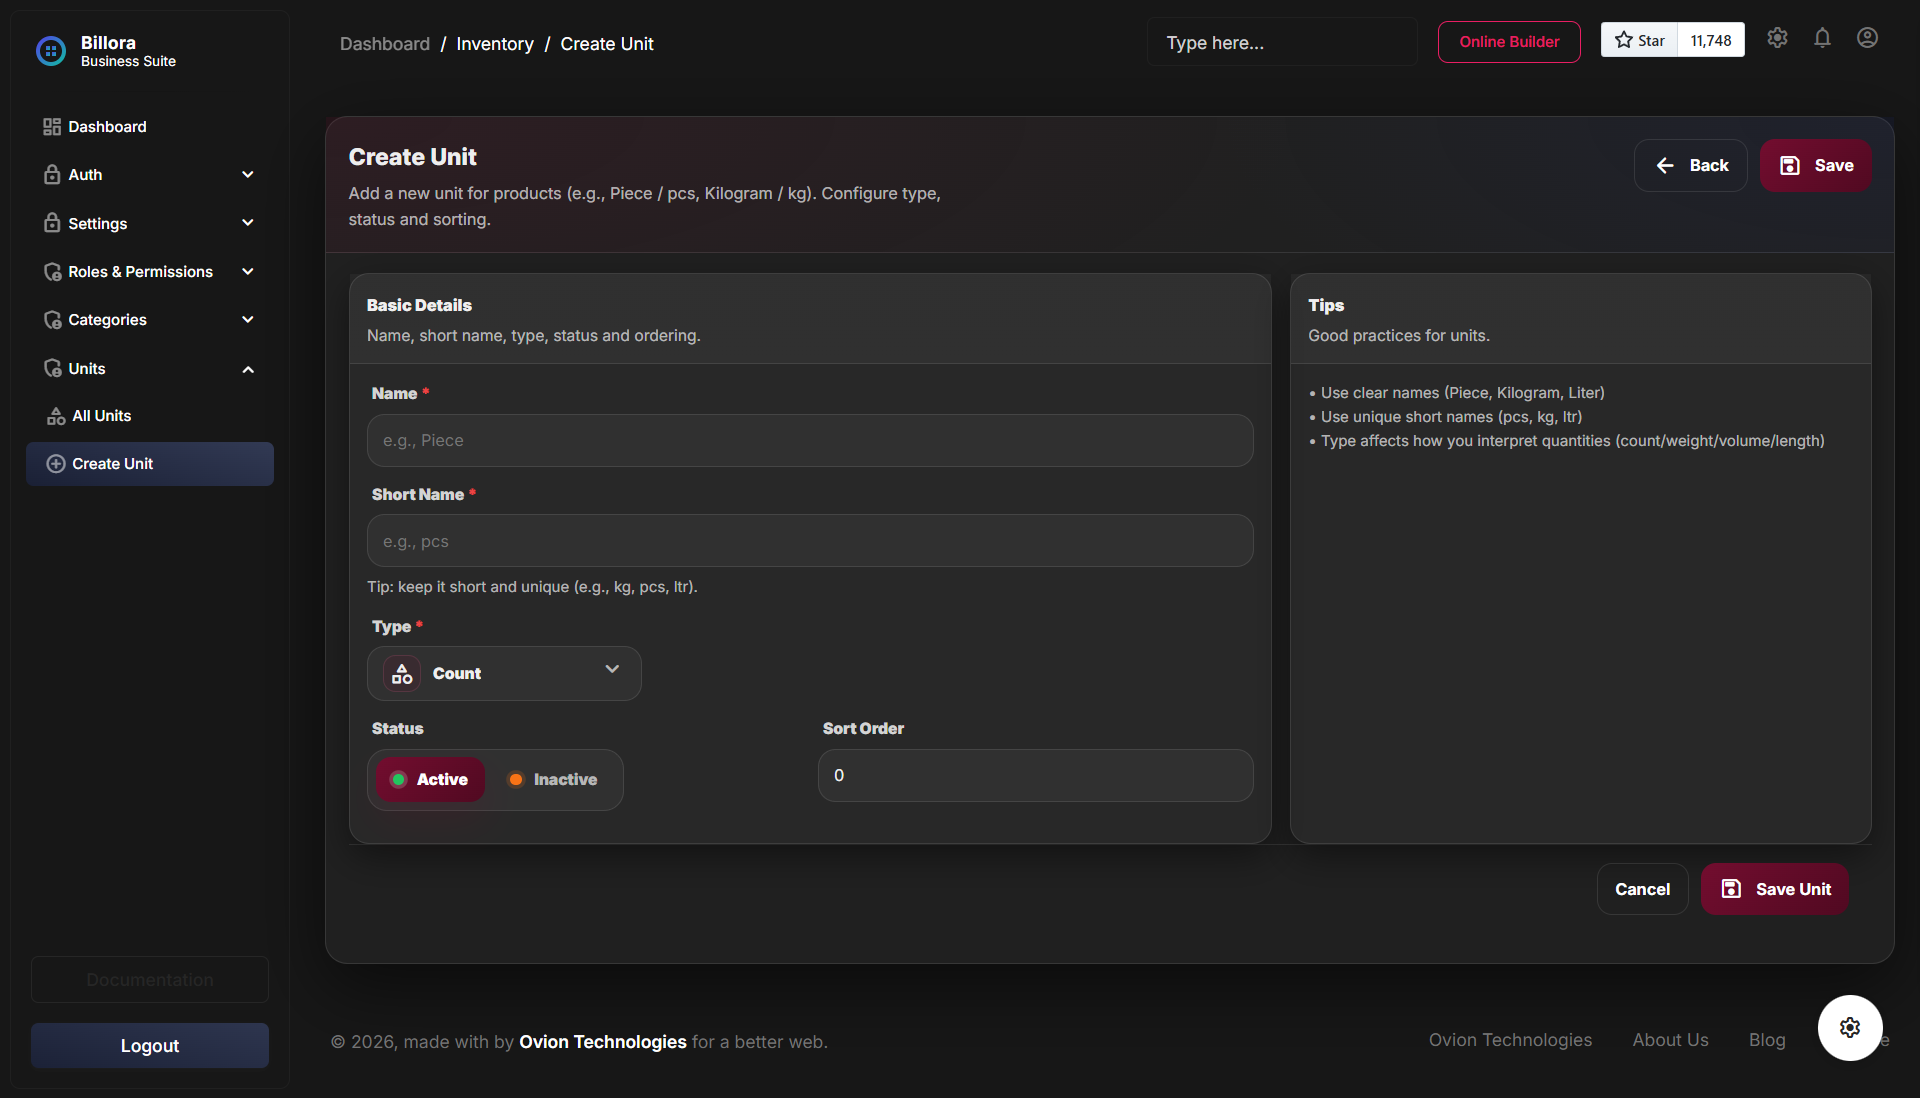Select the Active status option
This screenshot has height=1098, width=1920.
pyautogui.click(x=429, y=779)
